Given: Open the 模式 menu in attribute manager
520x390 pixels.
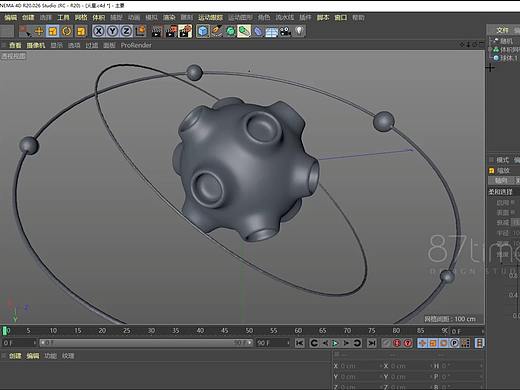Looking at the screenshot, I should (502, 160).
